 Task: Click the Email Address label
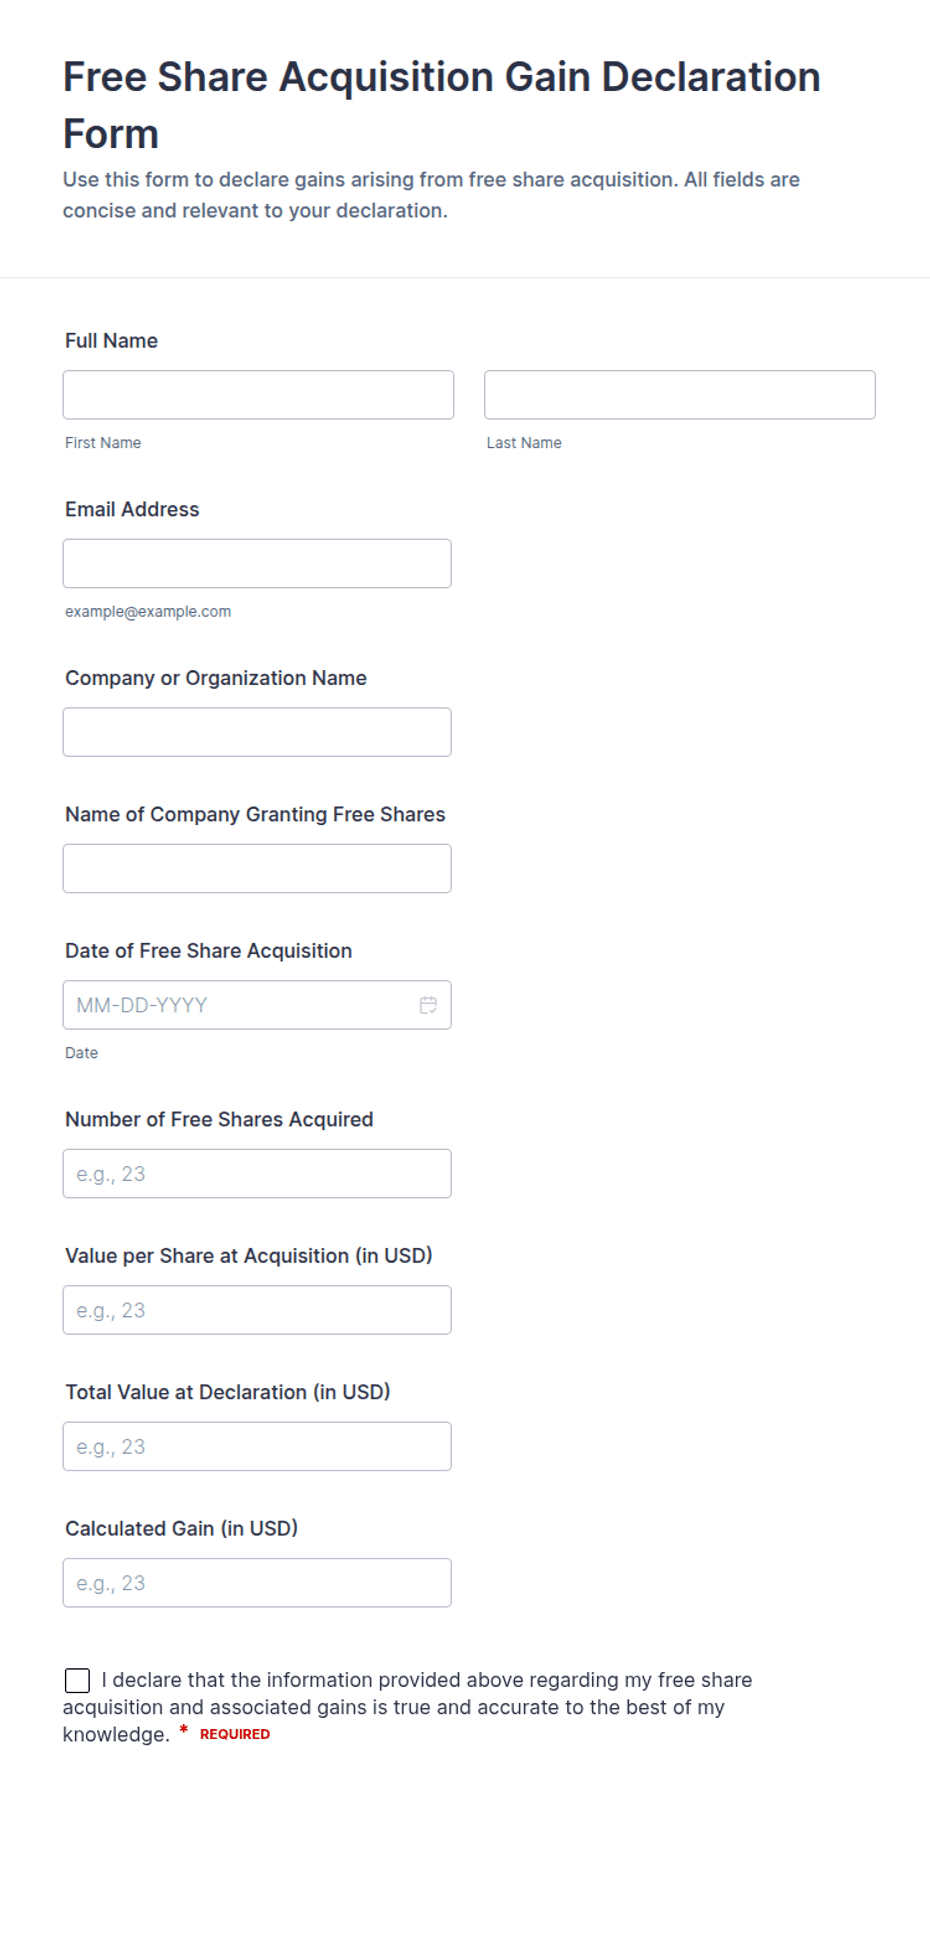[132, 509]
